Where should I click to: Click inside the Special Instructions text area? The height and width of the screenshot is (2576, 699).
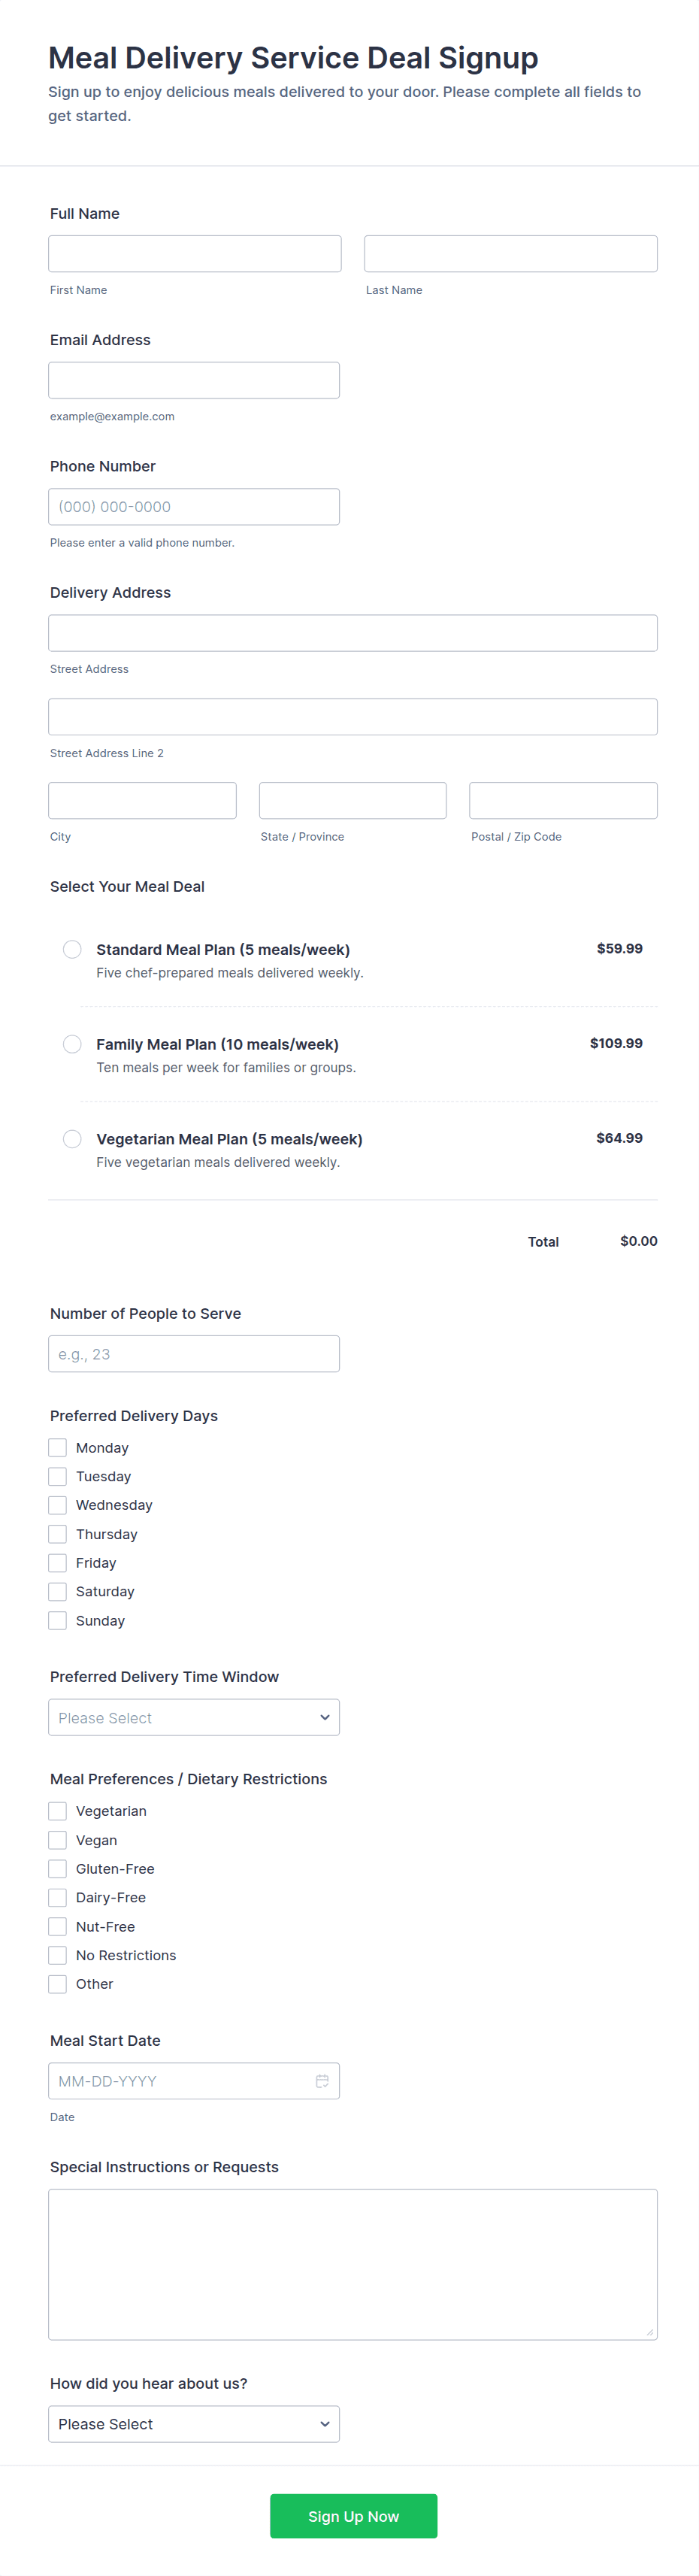353,2264
